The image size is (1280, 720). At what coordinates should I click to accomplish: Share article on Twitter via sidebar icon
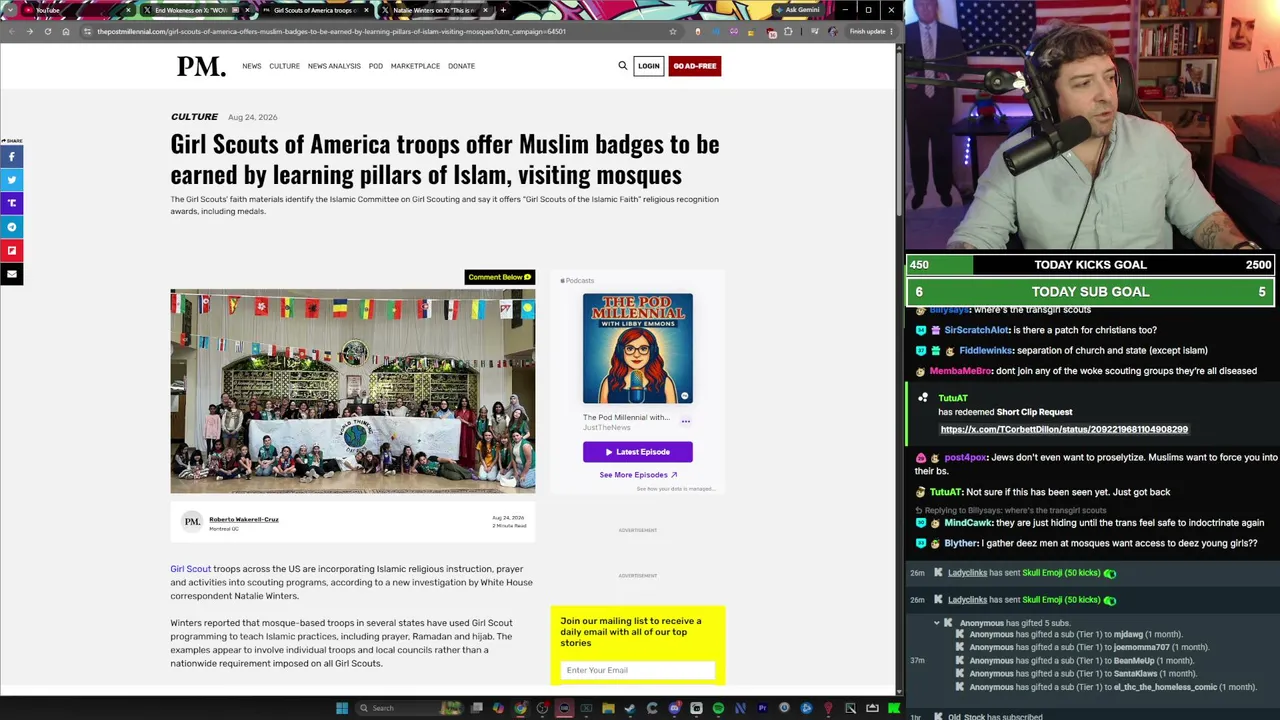[12, 180]
